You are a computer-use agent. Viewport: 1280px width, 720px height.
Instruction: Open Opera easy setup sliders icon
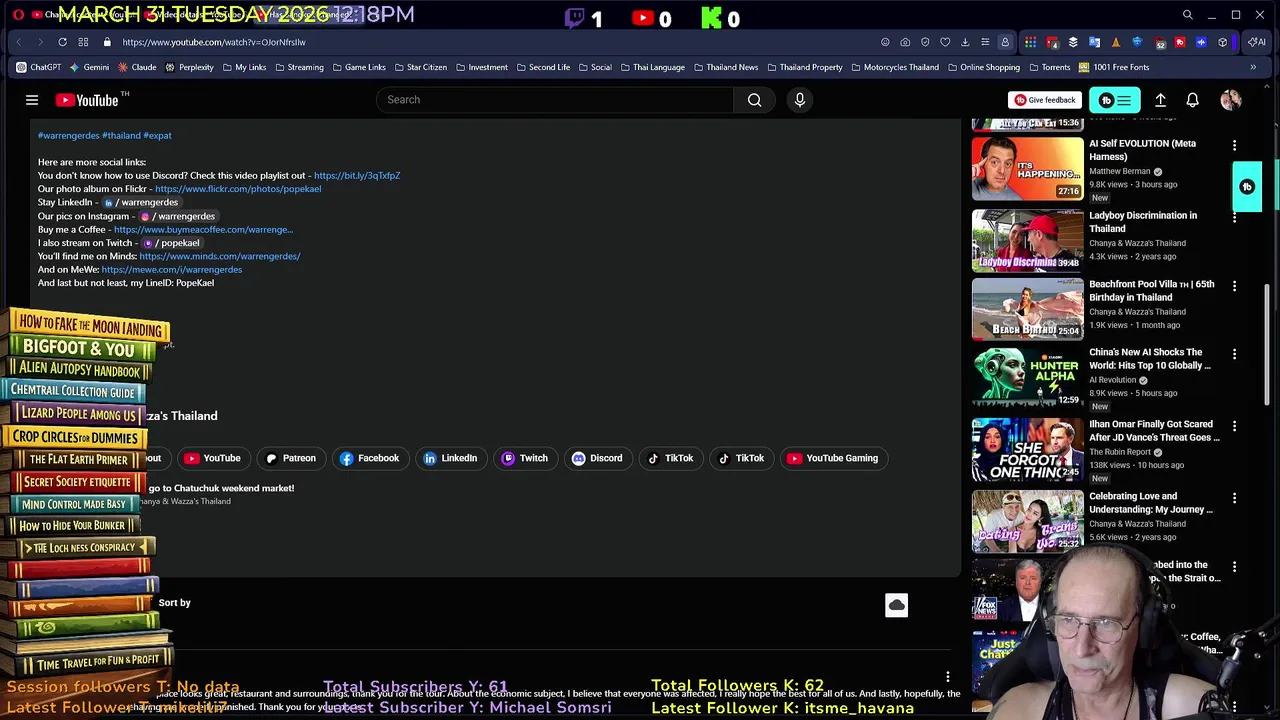point(985,42)
